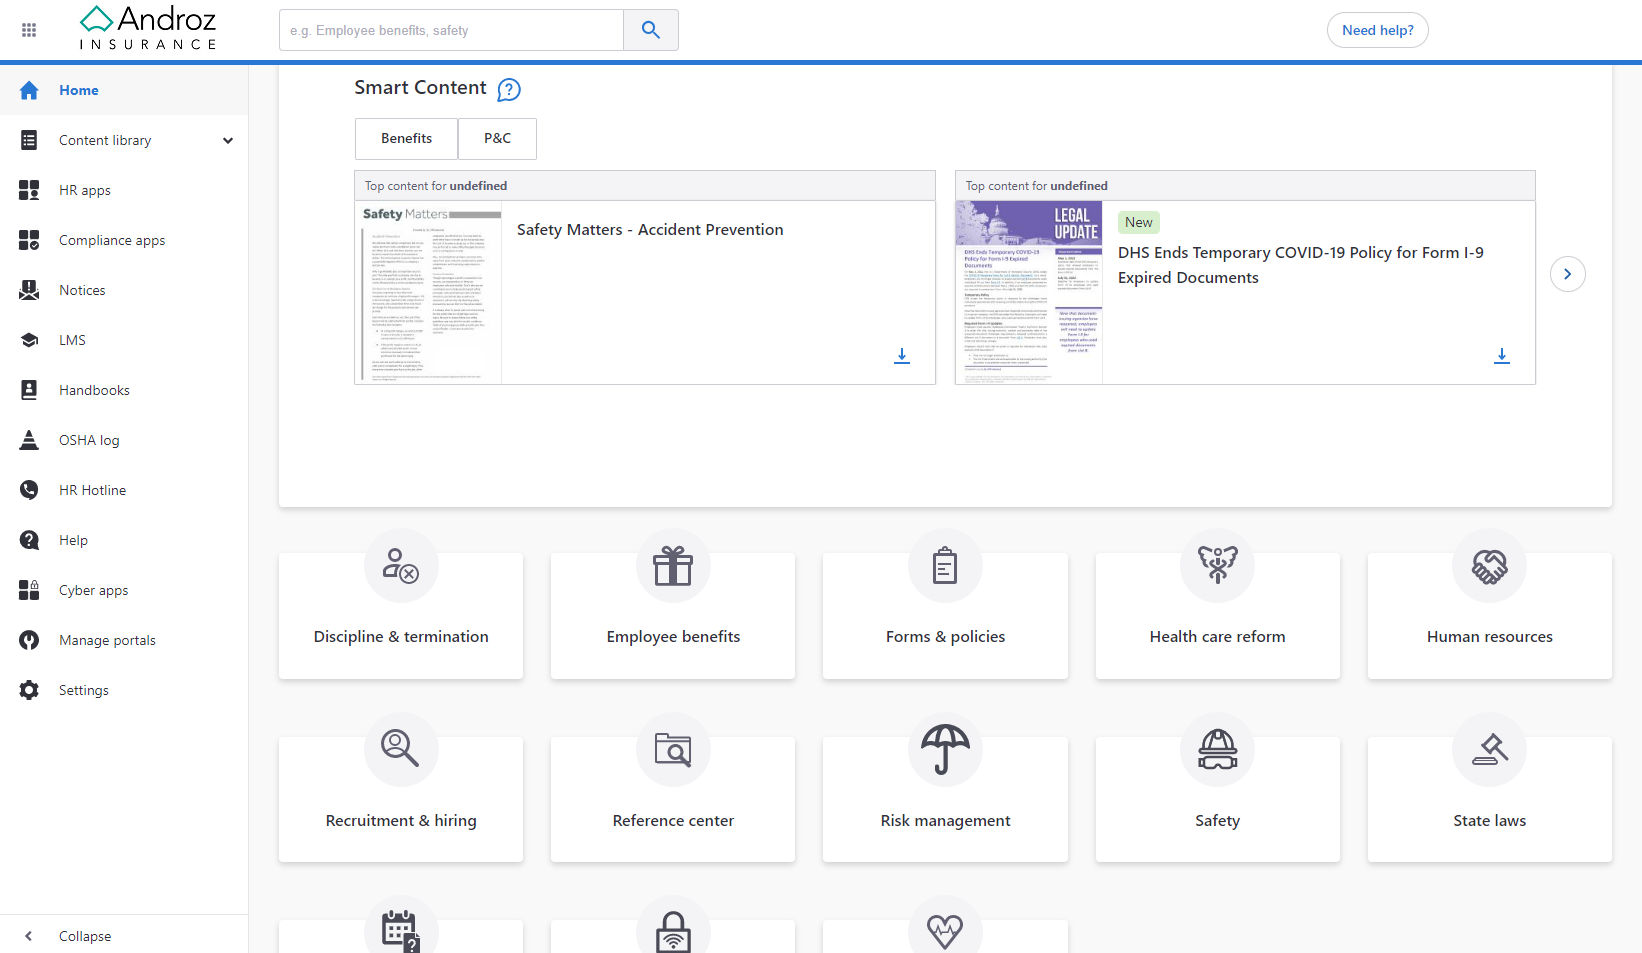The height and width of the screenshot is (953, 1642).
Task: Click the LMS label in sidebar
Action: tap(72, 340)
